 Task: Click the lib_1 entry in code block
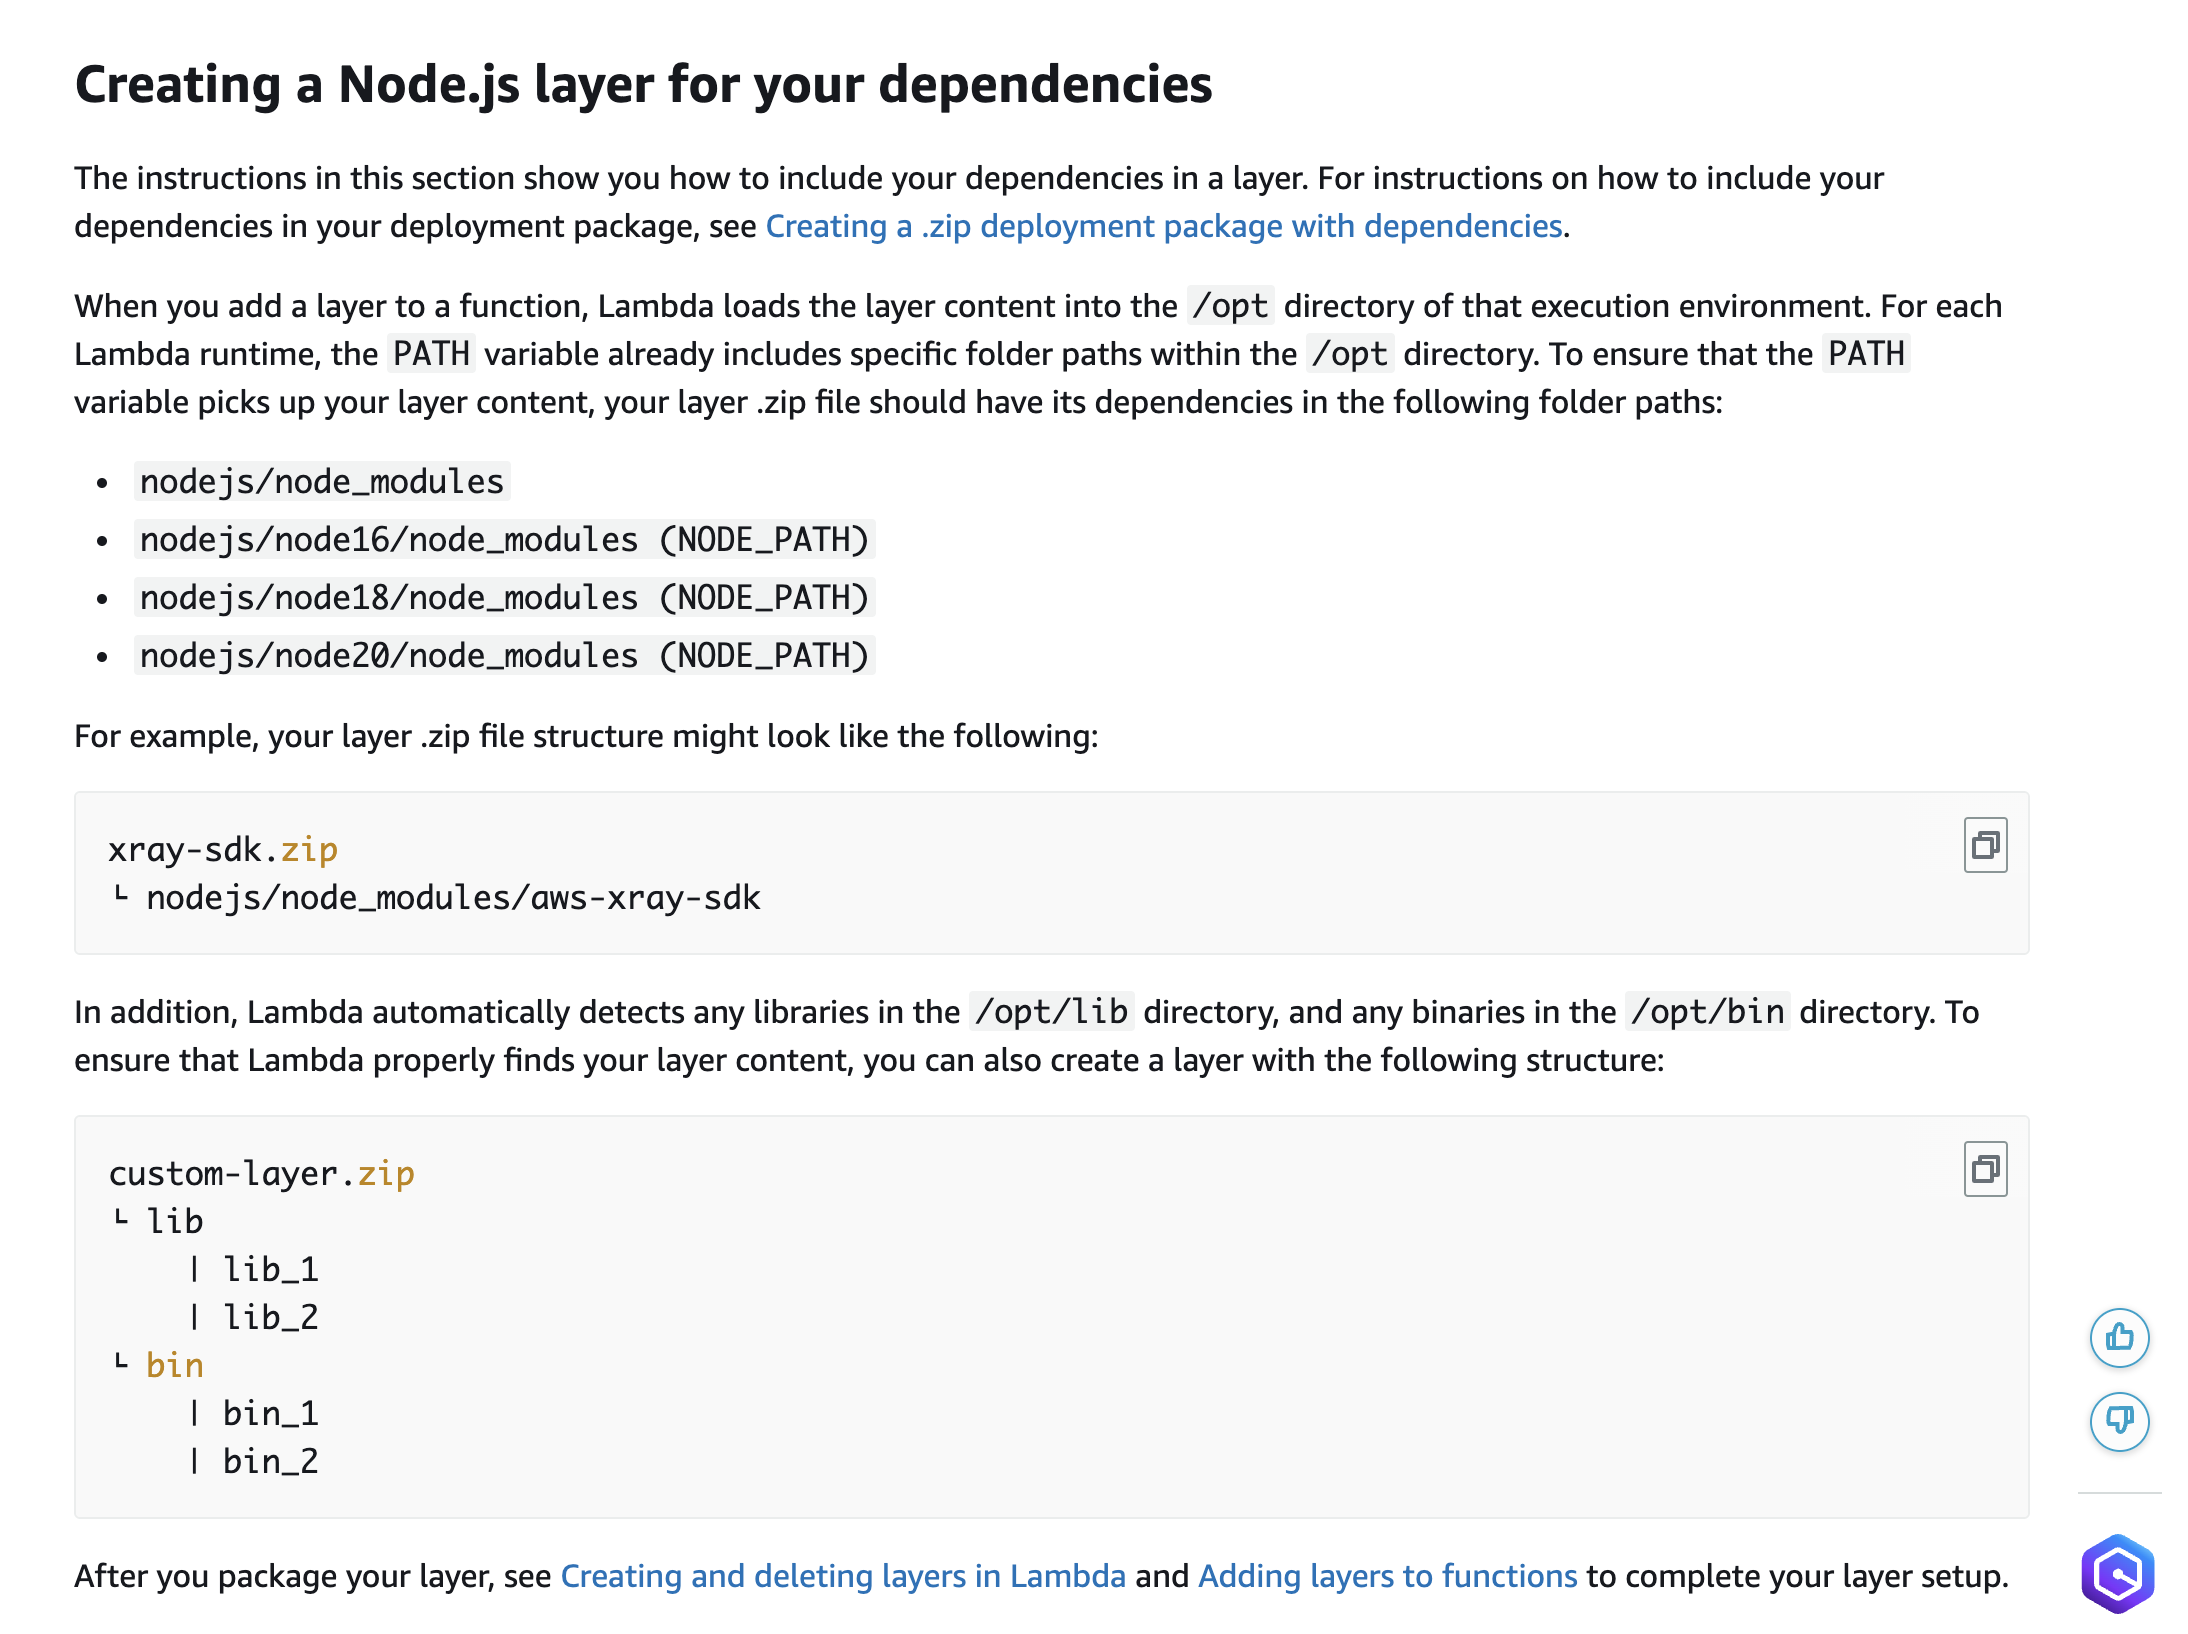pyautogui.click(x=270, y=1270)
